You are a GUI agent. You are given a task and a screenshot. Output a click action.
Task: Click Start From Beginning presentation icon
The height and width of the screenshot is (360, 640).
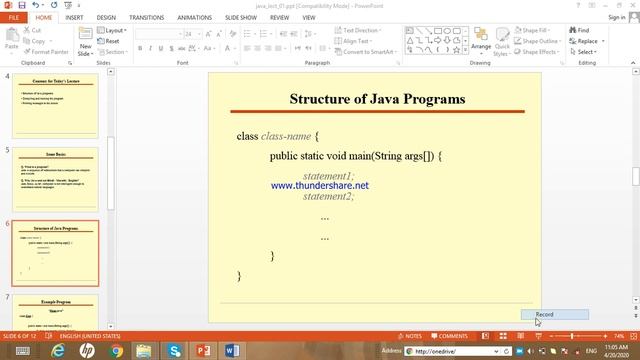pyautogui.click(x=68, y=5)
